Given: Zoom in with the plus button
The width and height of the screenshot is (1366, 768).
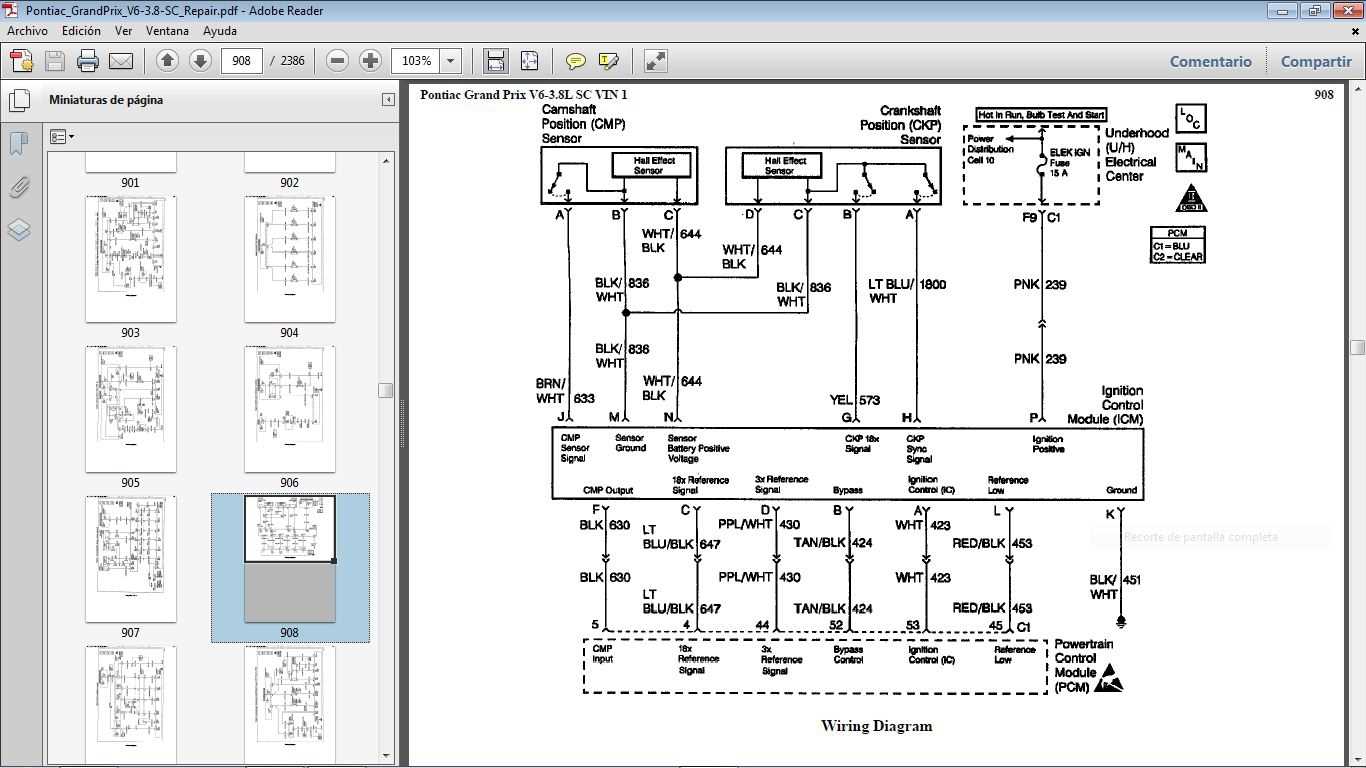Looking at the screenshot, I should click(x=370, y=61).
